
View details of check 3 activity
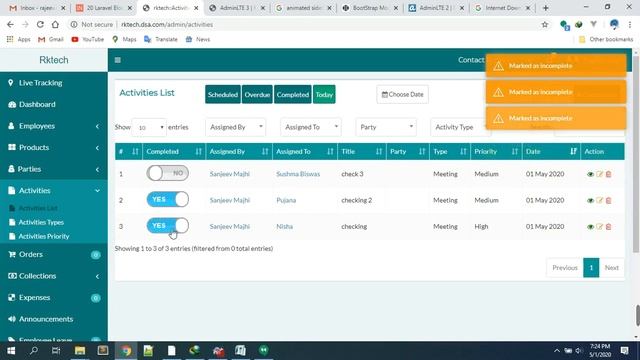(x=590, y=174)
